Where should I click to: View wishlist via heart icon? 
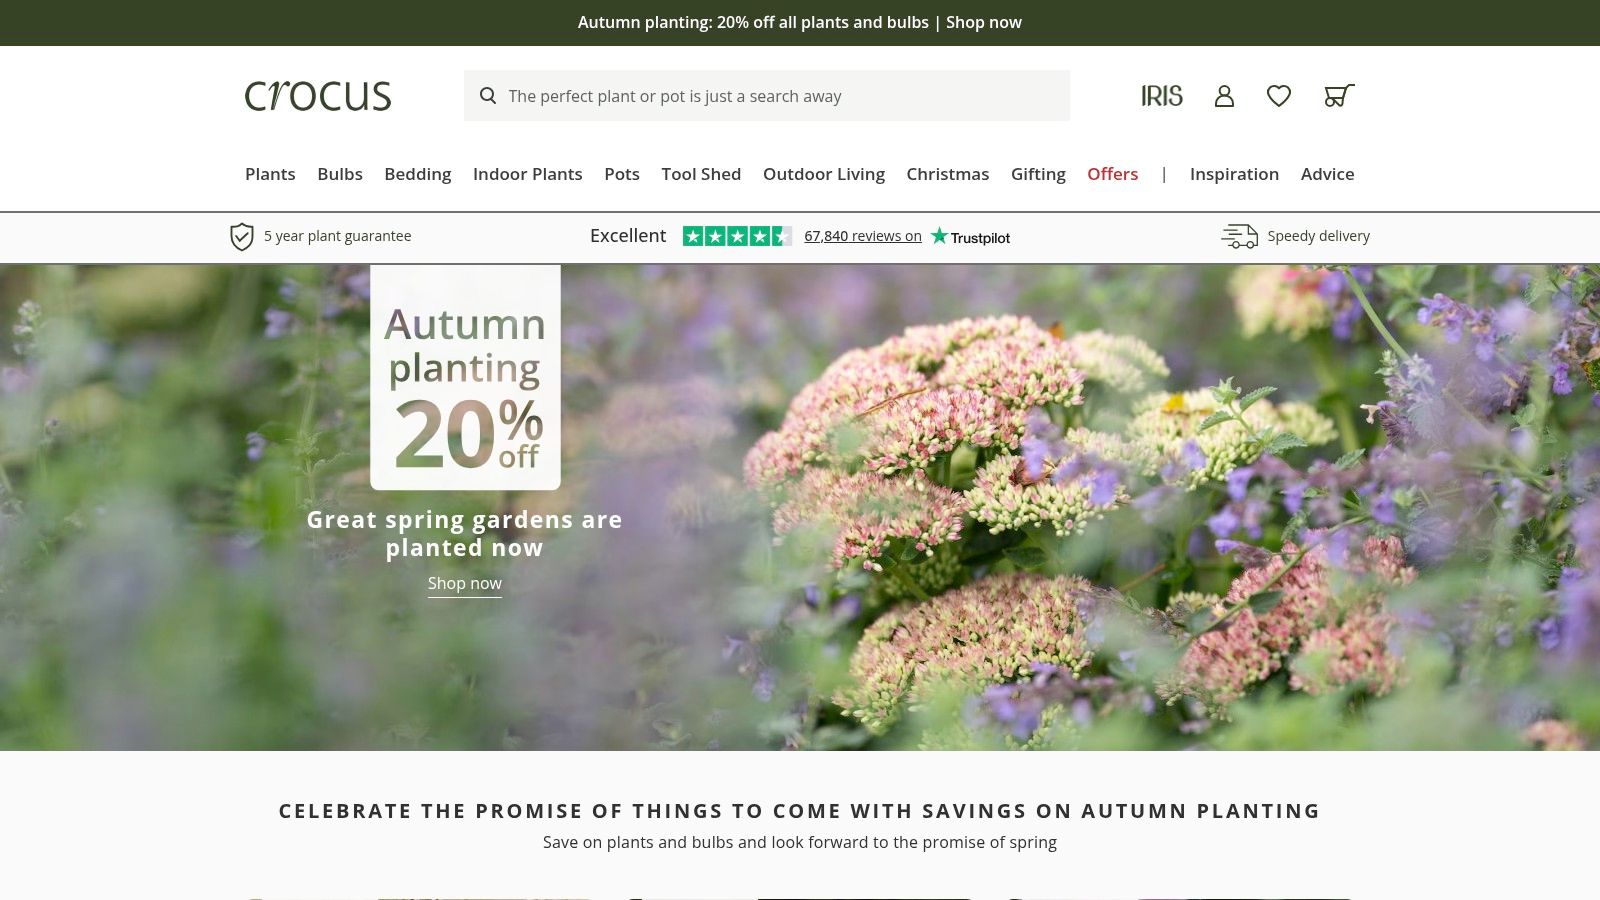[1279, 96]
